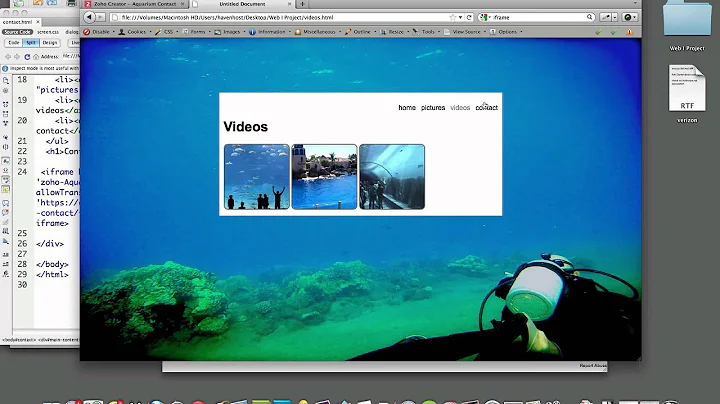
Task: Switch to Split view
Action: (x=31, y=43)
